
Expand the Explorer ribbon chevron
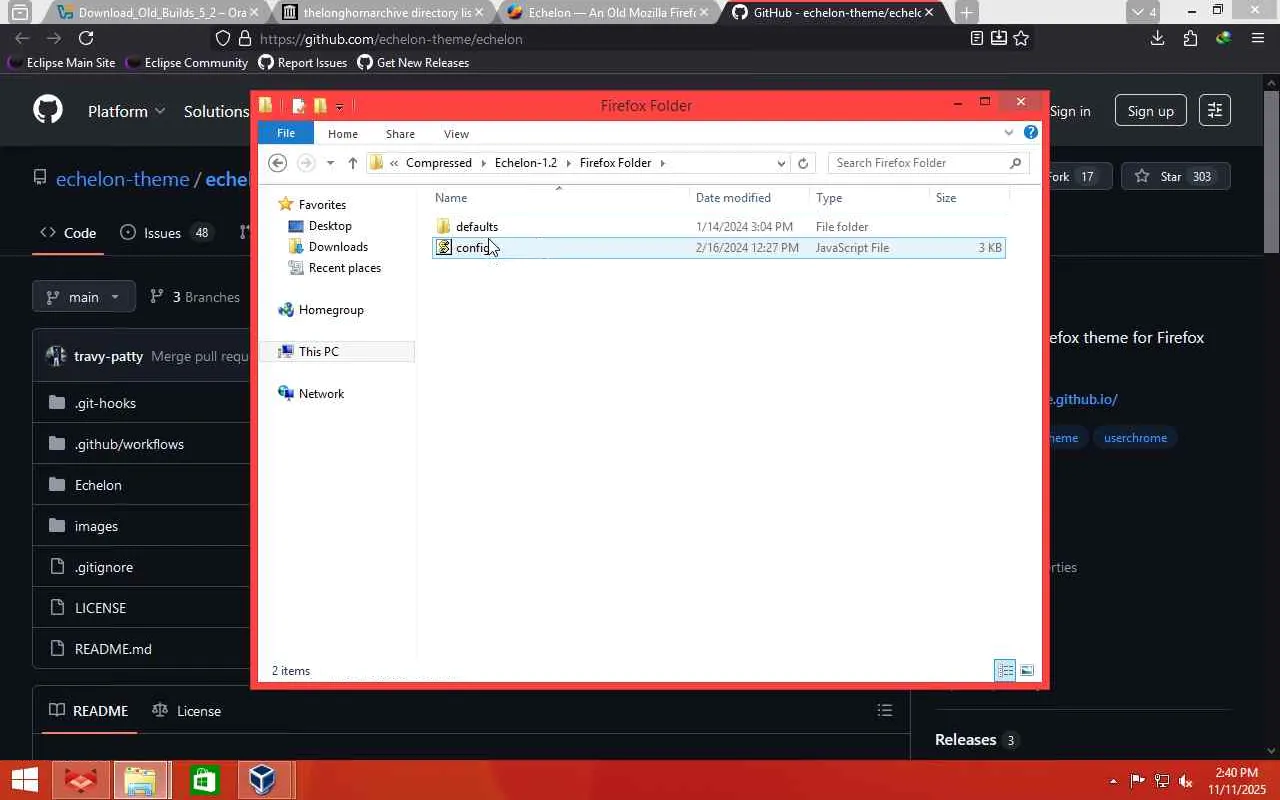(1008, 132)
